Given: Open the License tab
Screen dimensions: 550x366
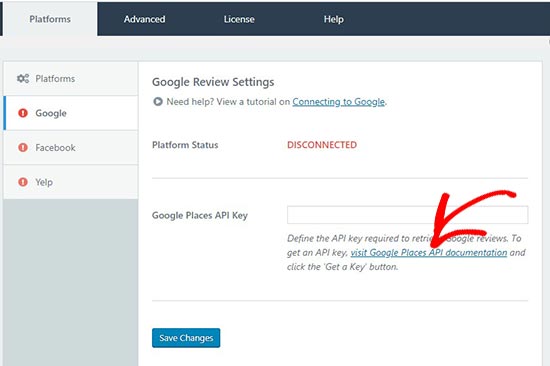Looking at the screenshot, I should pyautogui.click(x=239, y=19).
